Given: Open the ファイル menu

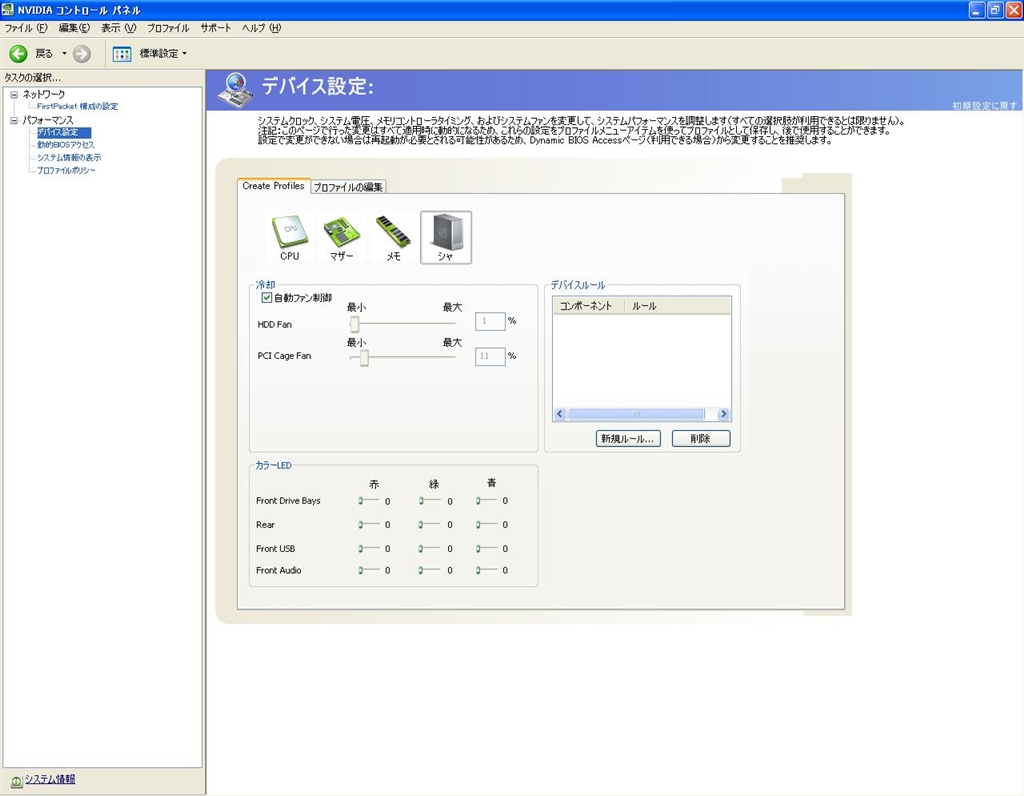Looking at the screenshot, I should (26, 28).
